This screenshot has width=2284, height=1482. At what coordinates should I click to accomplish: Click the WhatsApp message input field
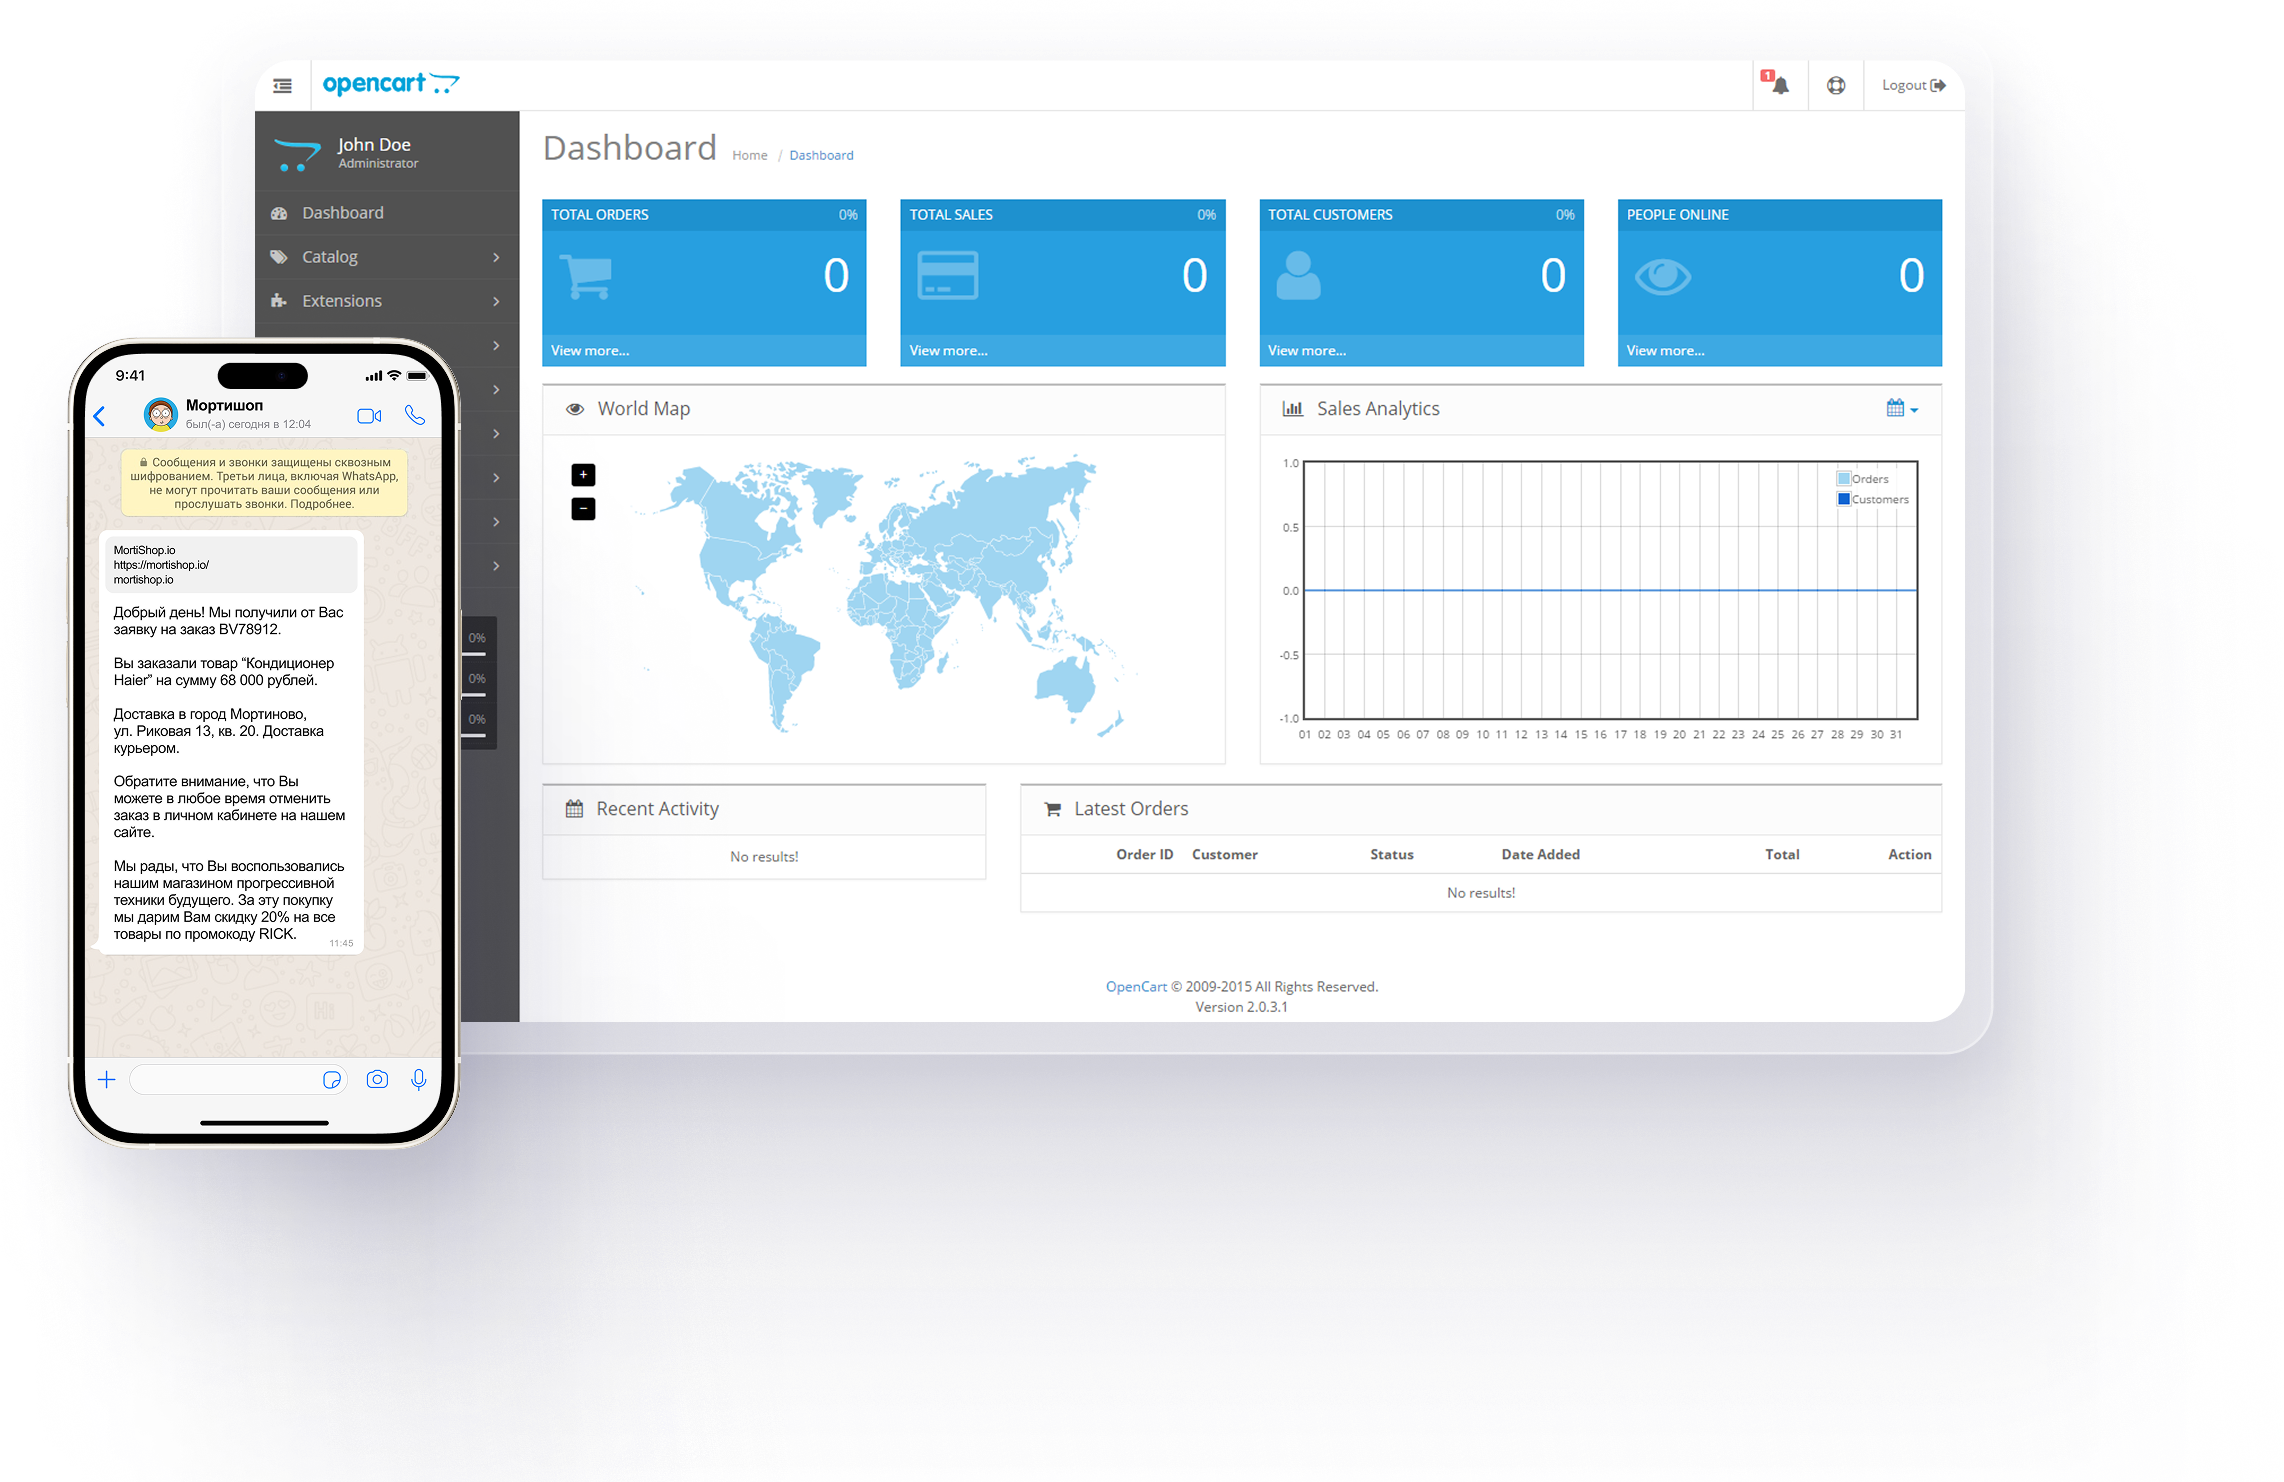[225, 1079]
